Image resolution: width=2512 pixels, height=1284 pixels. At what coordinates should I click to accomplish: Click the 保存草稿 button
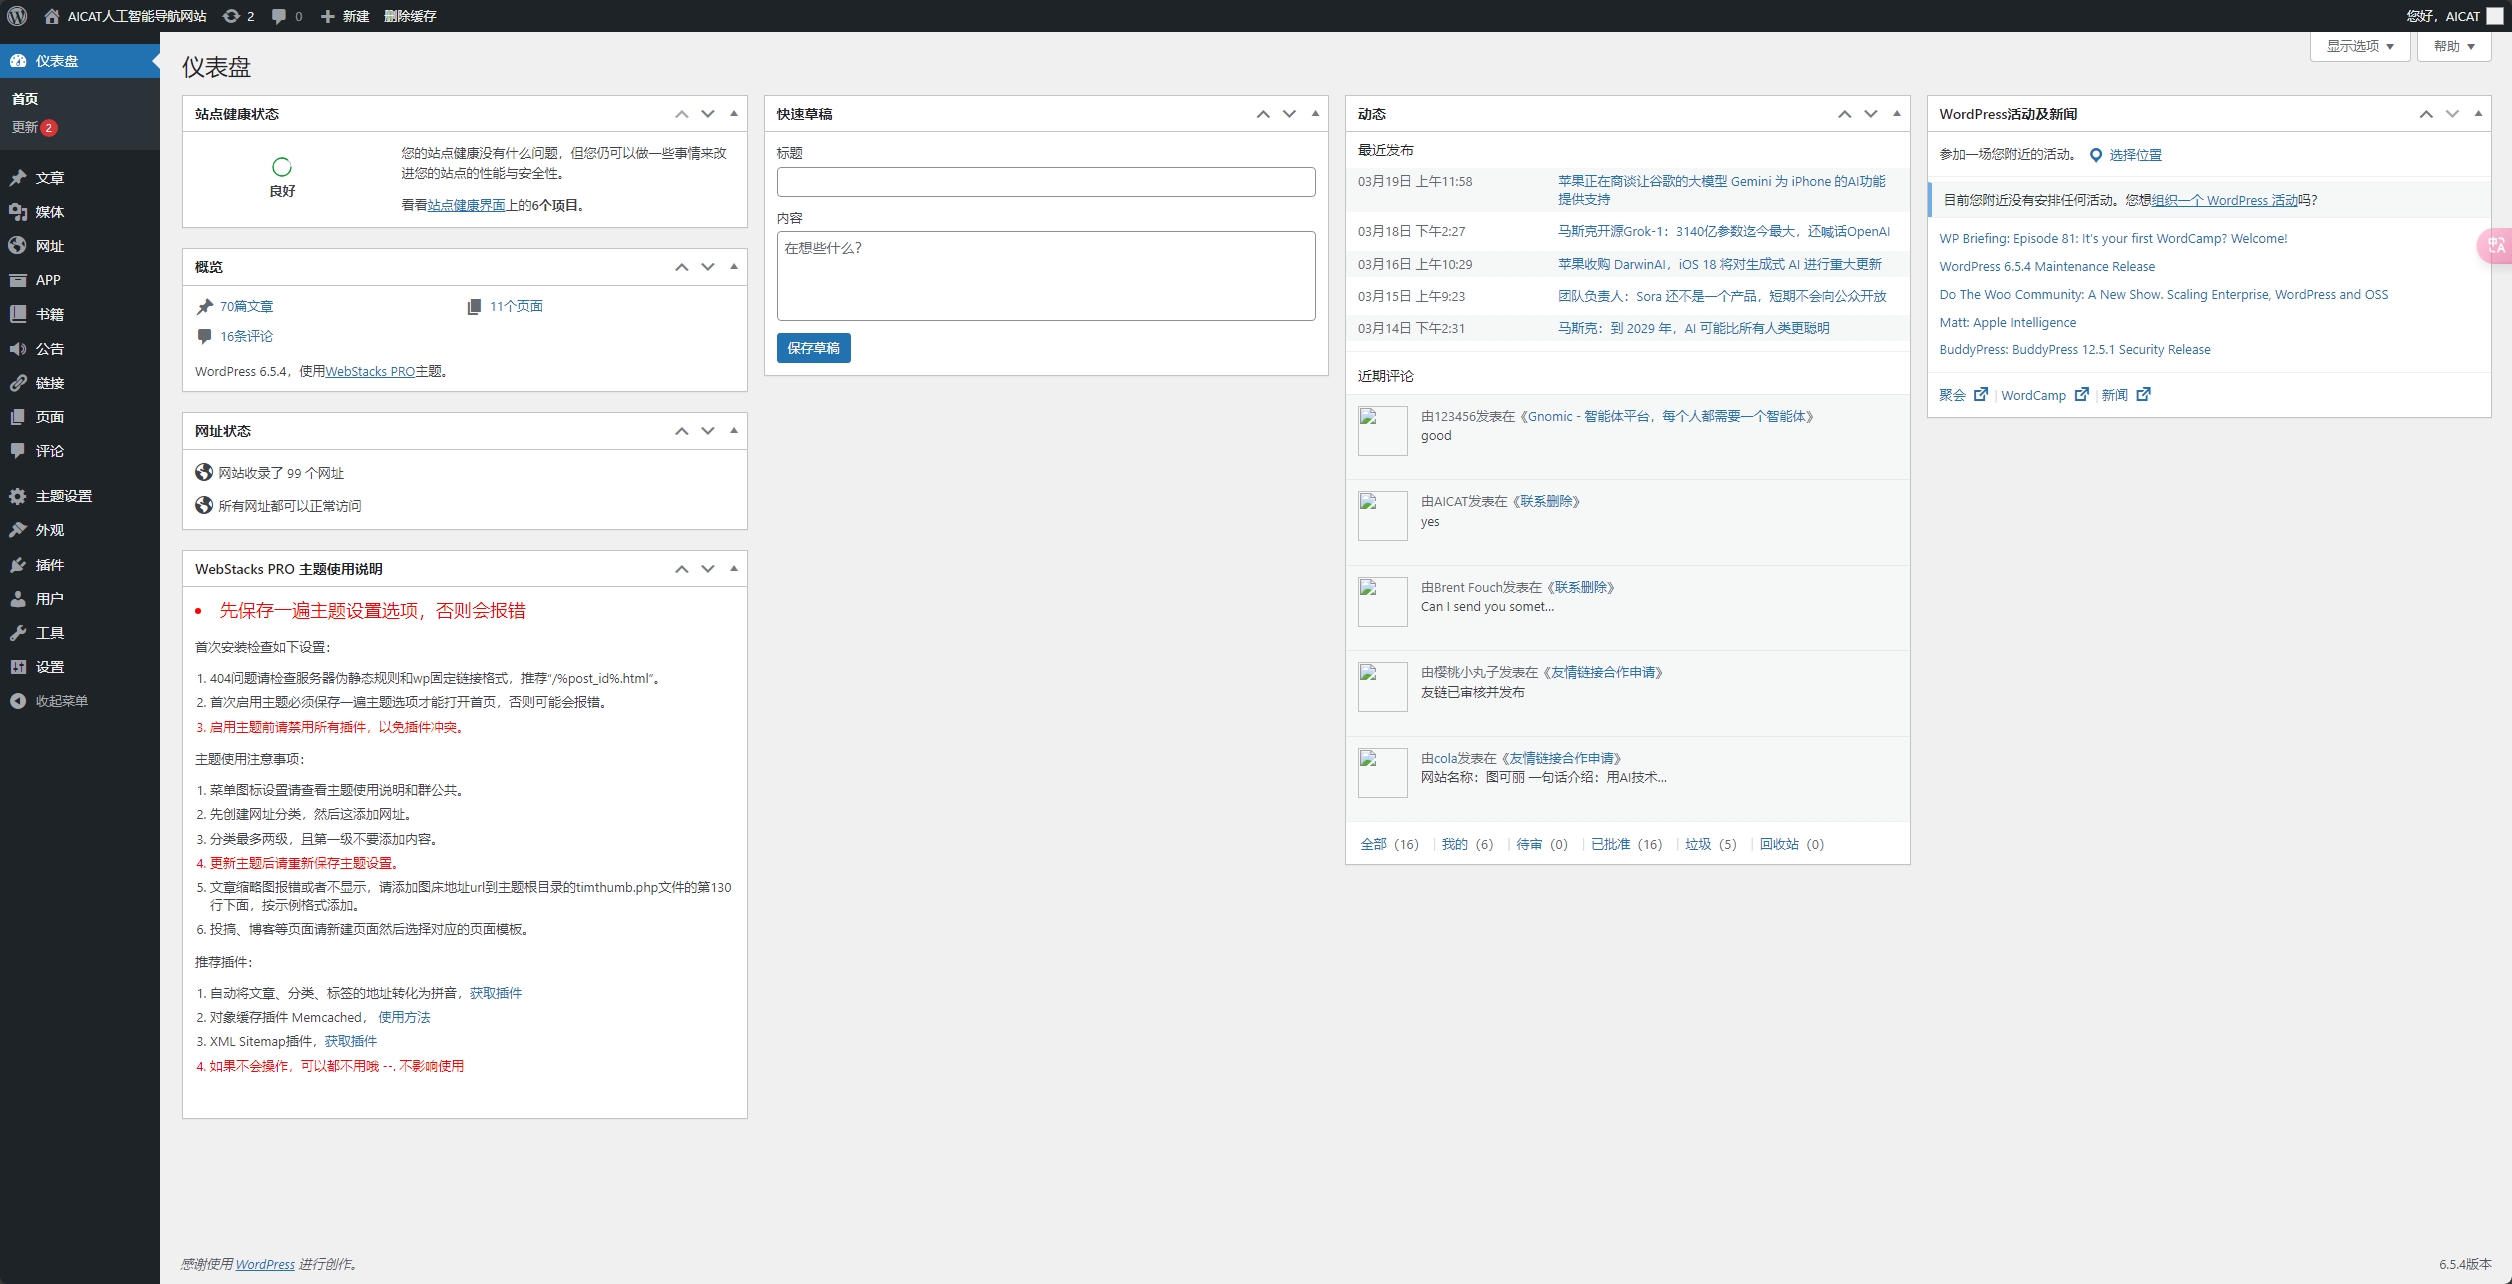point(814,348)
